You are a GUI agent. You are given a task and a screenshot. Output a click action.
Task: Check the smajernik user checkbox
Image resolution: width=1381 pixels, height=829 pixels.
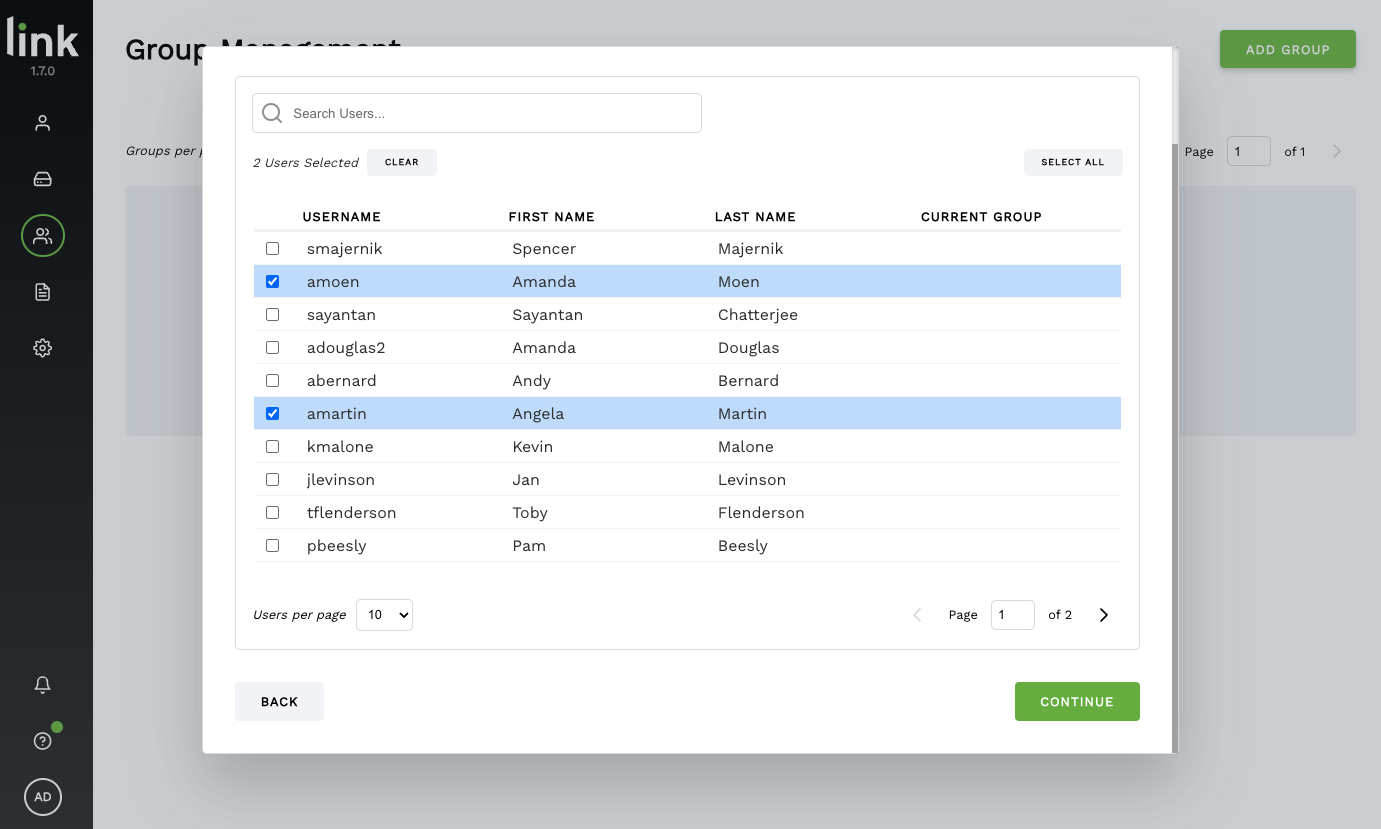point(272,248)
